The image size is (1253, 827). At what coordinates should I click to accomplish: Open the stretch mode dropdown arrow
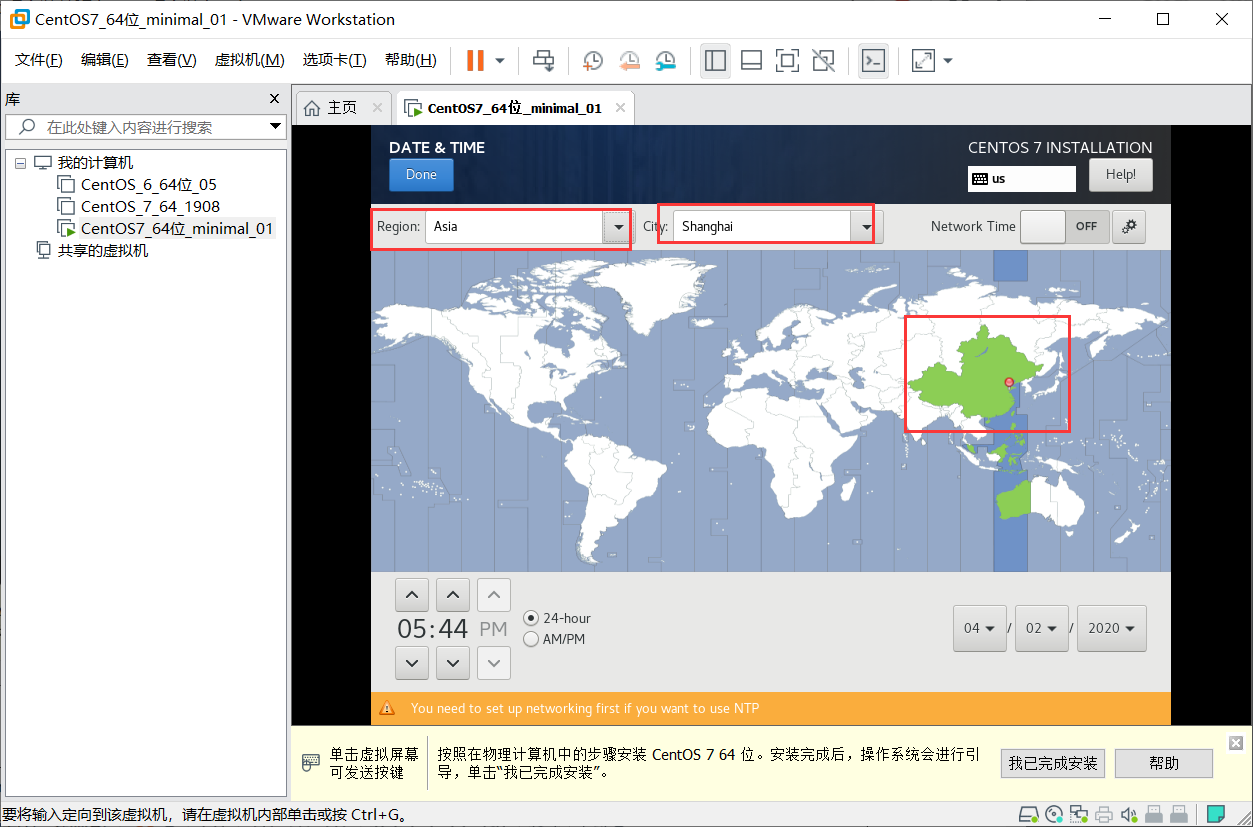click(948, 61)
